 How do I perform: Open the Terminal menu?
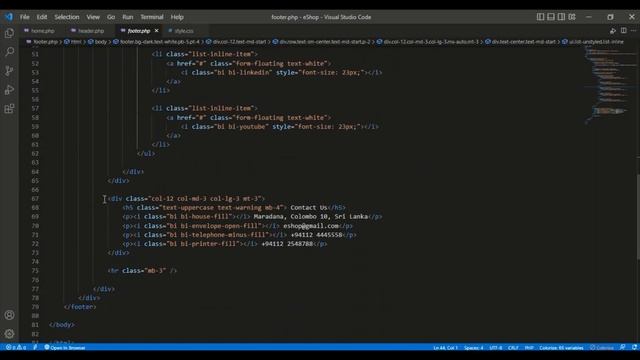coord(151,17)
